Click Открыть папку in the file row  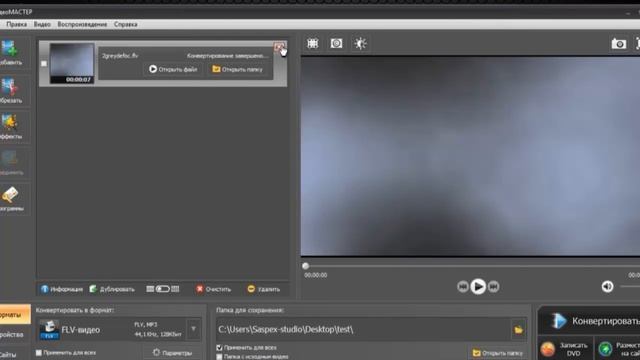point(238,69)
